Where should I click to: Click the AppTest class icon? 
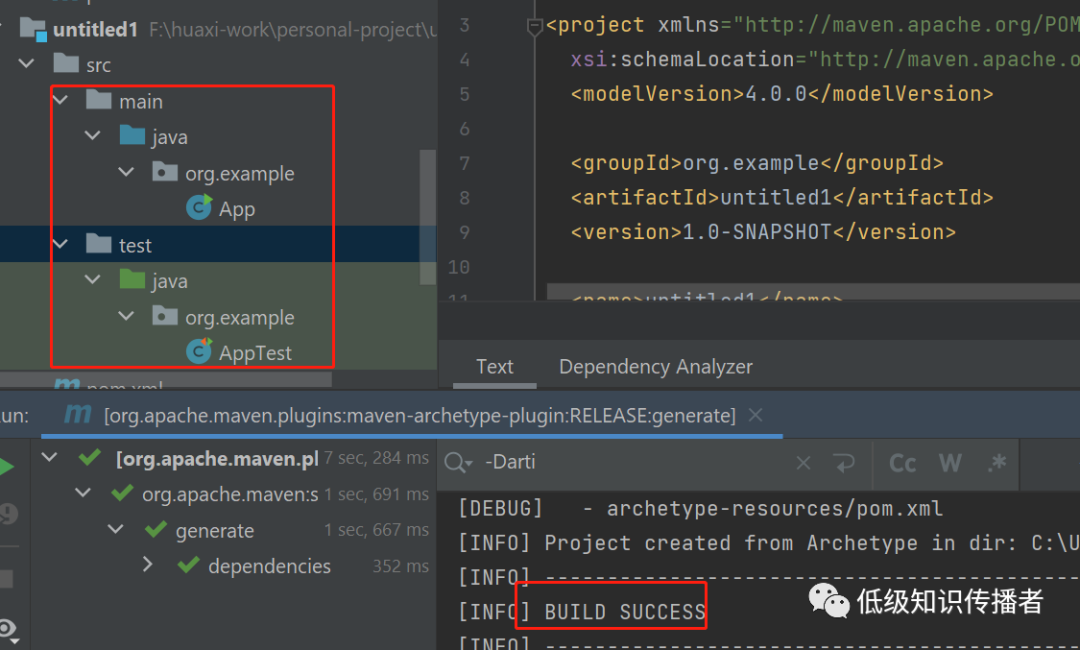pos(199,352)
